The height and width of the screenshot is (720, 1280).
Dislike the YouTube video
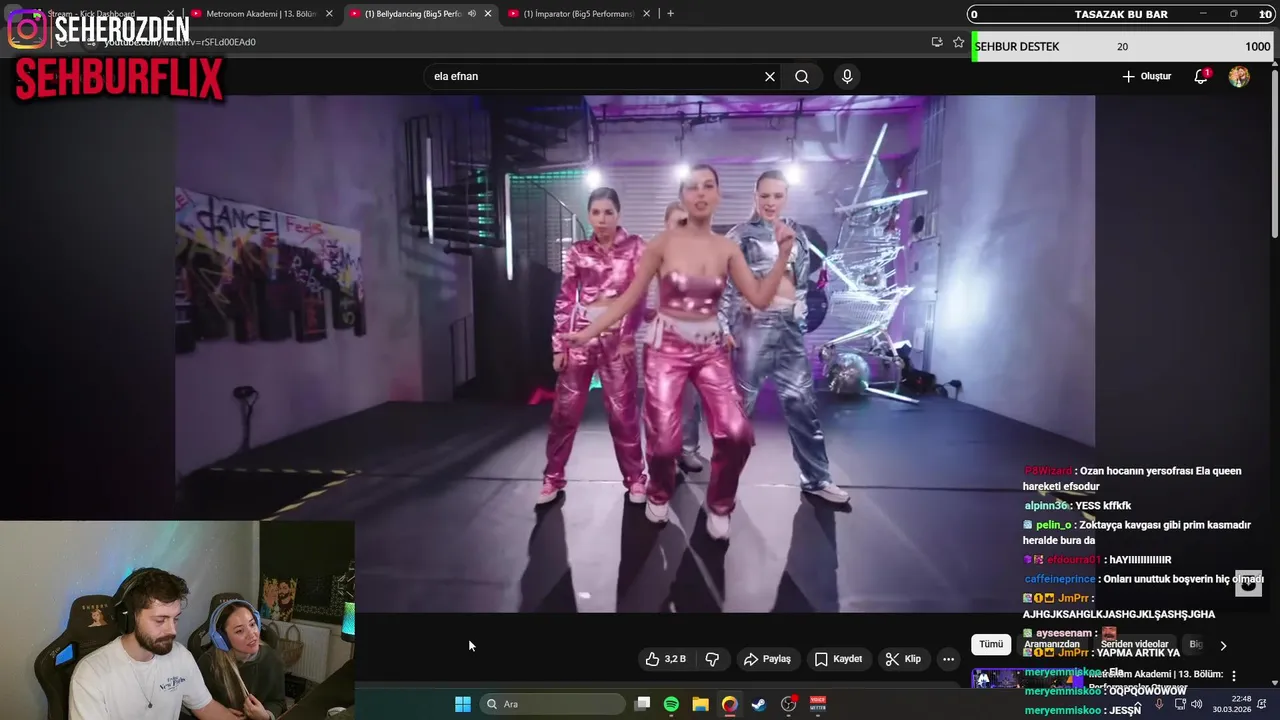pos(712,659)
